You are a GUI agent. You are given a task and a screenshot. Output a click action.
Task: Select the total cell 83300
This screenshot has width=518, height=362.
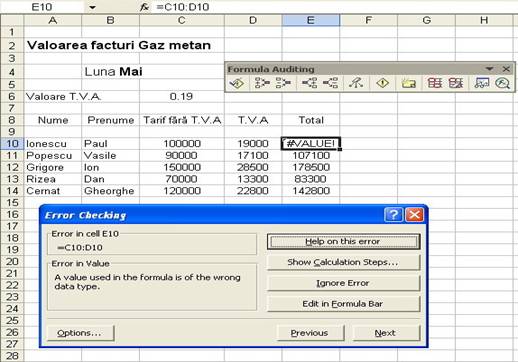tap(311, 179)
